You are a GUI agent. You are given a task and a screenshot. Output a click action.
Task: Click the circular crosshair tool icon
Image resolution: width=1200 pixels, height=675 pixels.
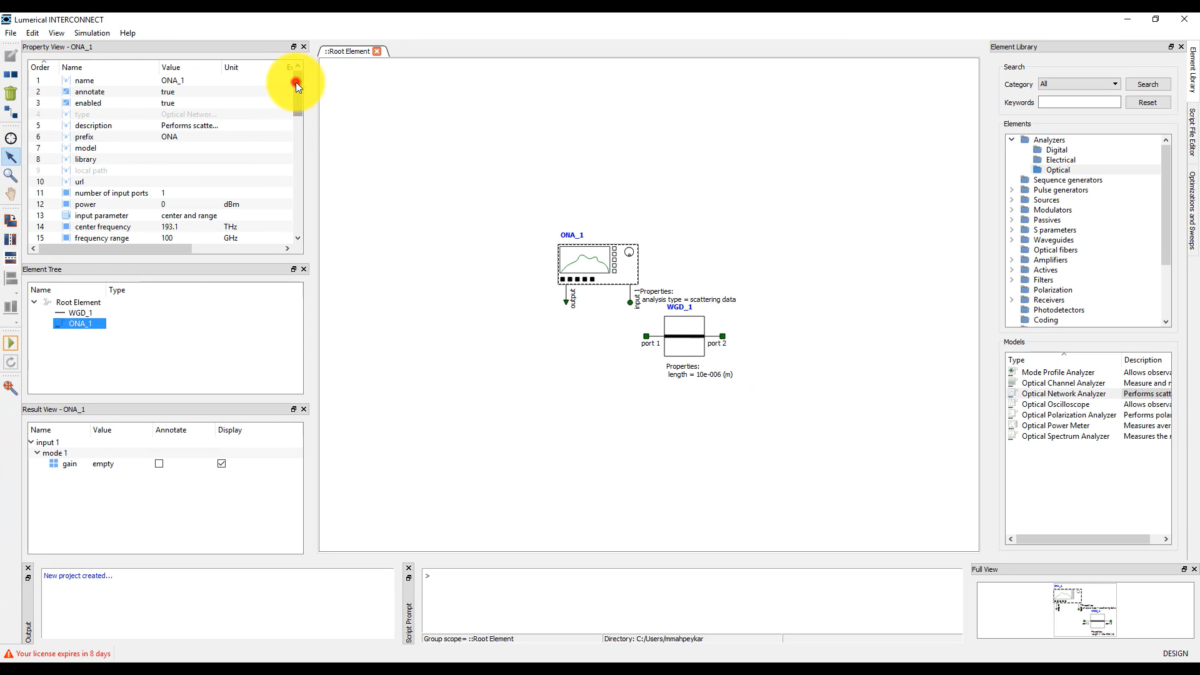tap(11, 138)
